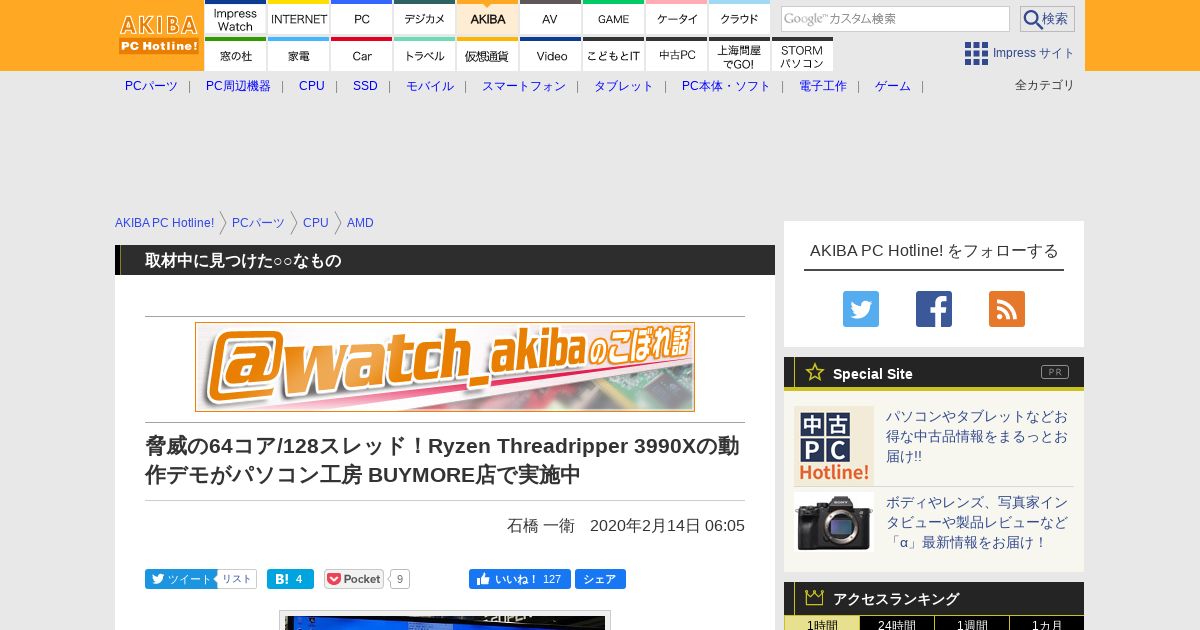Screen dimensions: 1200x630
Task: Click the Facebook Like button
Action: [x=519, y=579]
